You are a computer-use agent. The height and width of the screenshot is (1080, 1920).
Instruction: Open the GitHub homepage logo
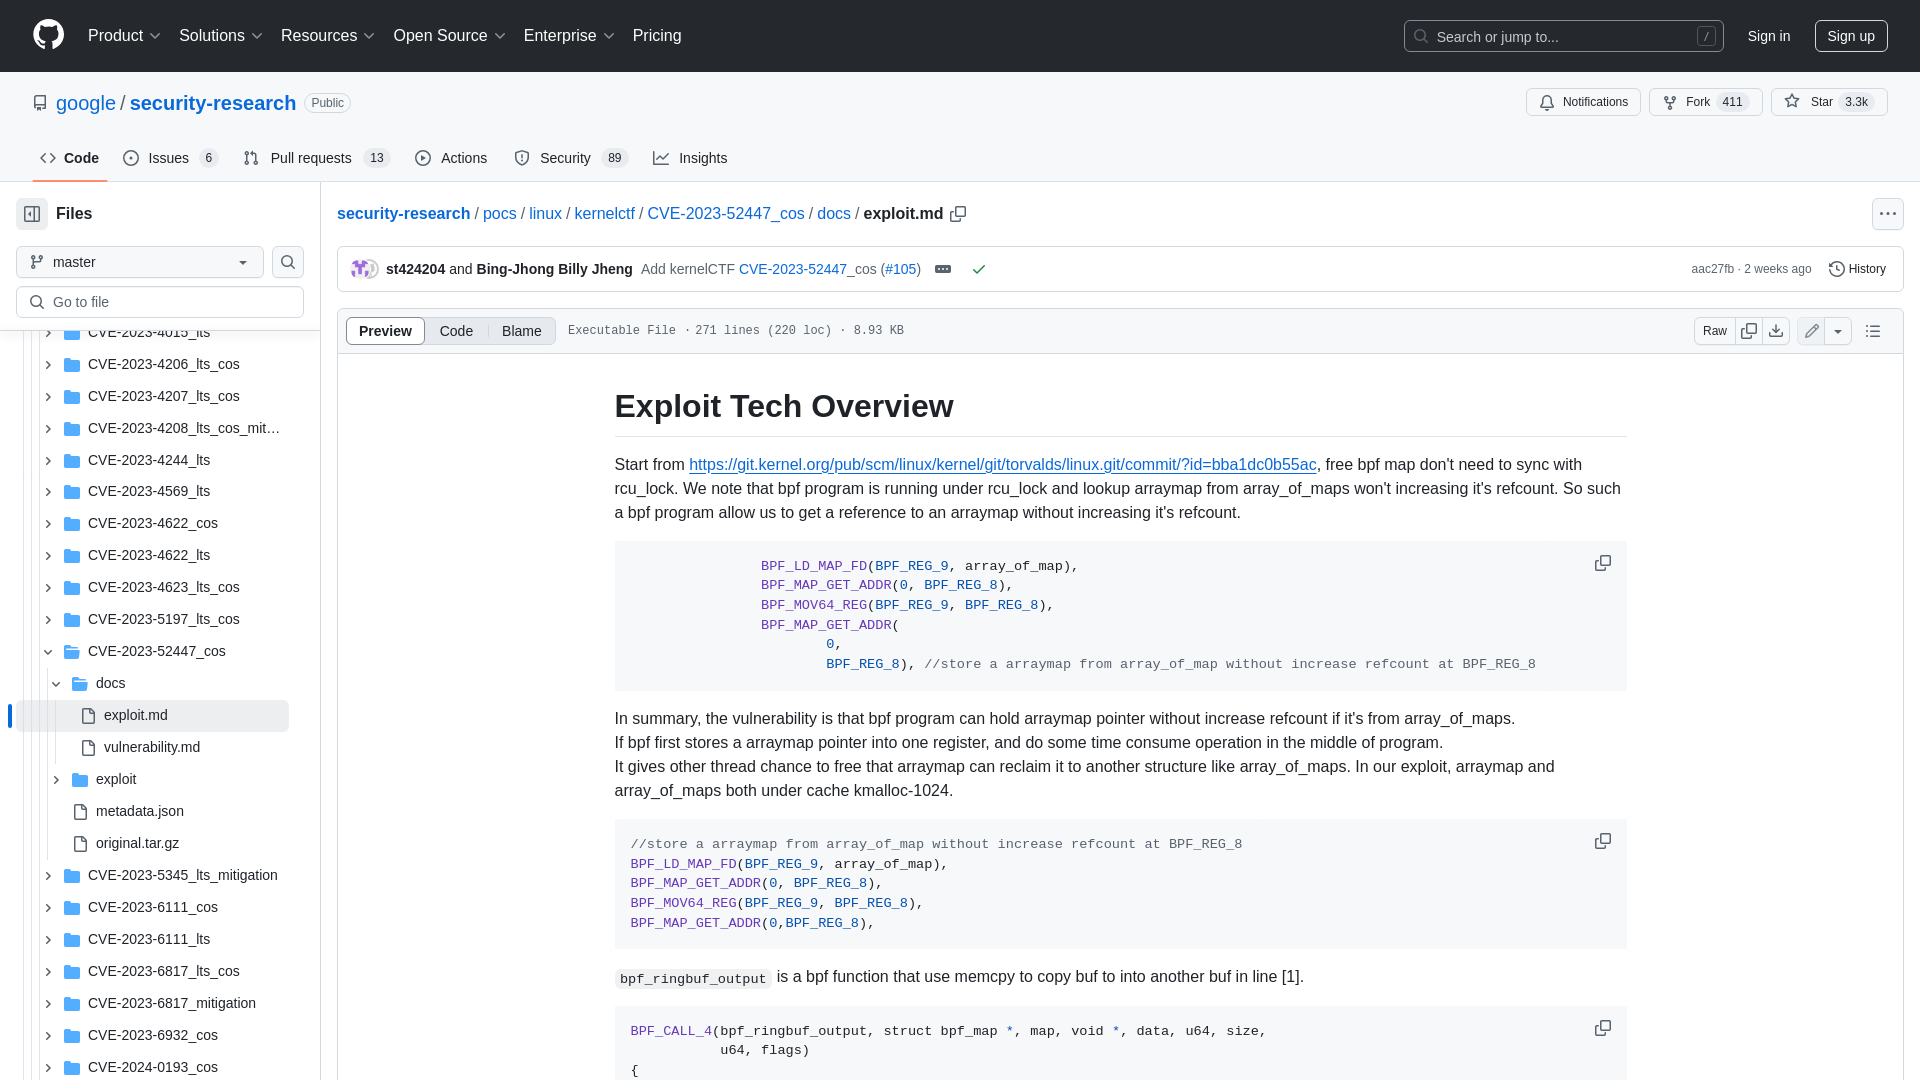click(48, 35)
